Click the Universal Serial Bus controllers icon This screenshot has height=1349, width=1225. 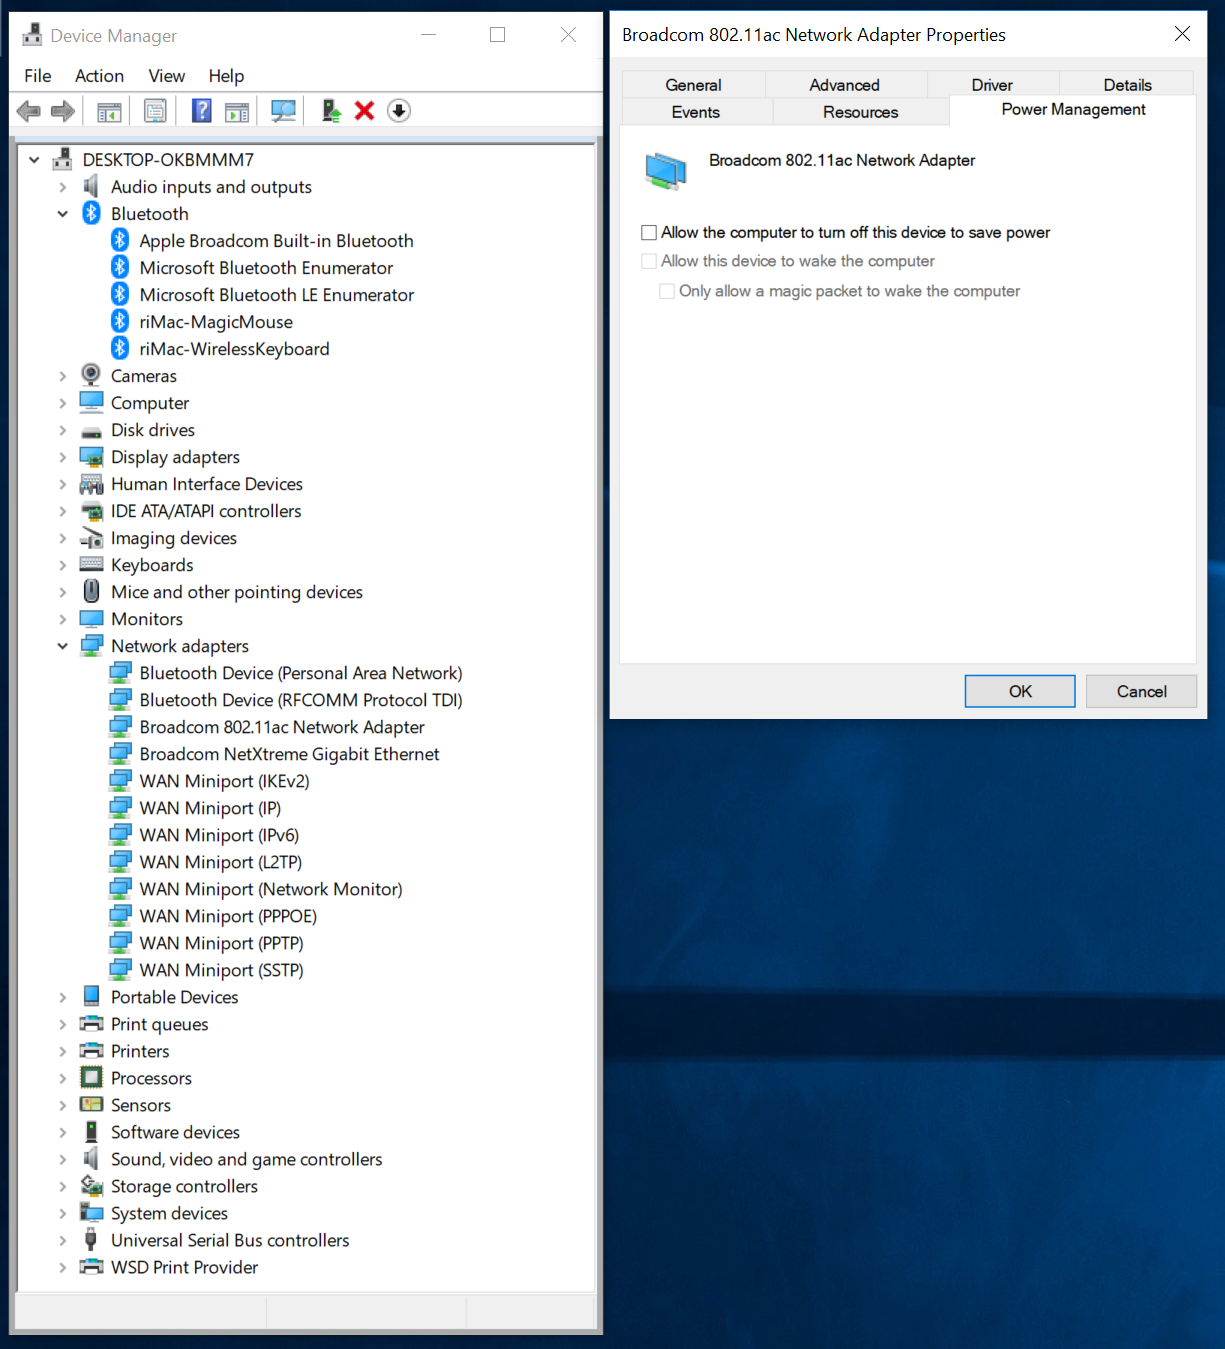91,1240
